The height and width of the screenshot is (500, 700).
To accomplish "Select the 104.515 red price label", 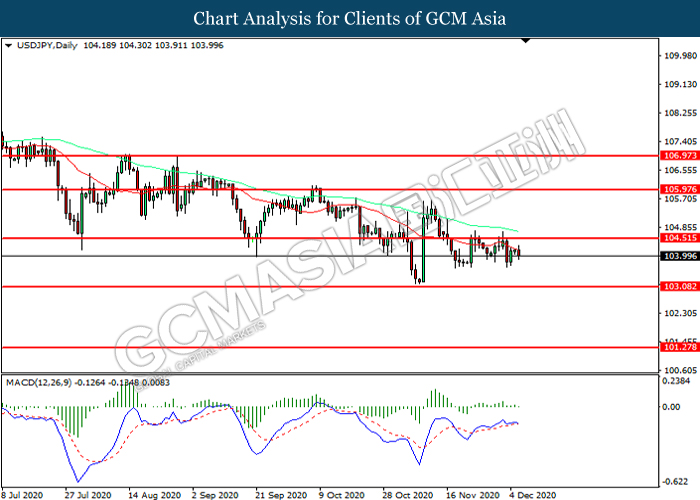I will click(680, 238).
